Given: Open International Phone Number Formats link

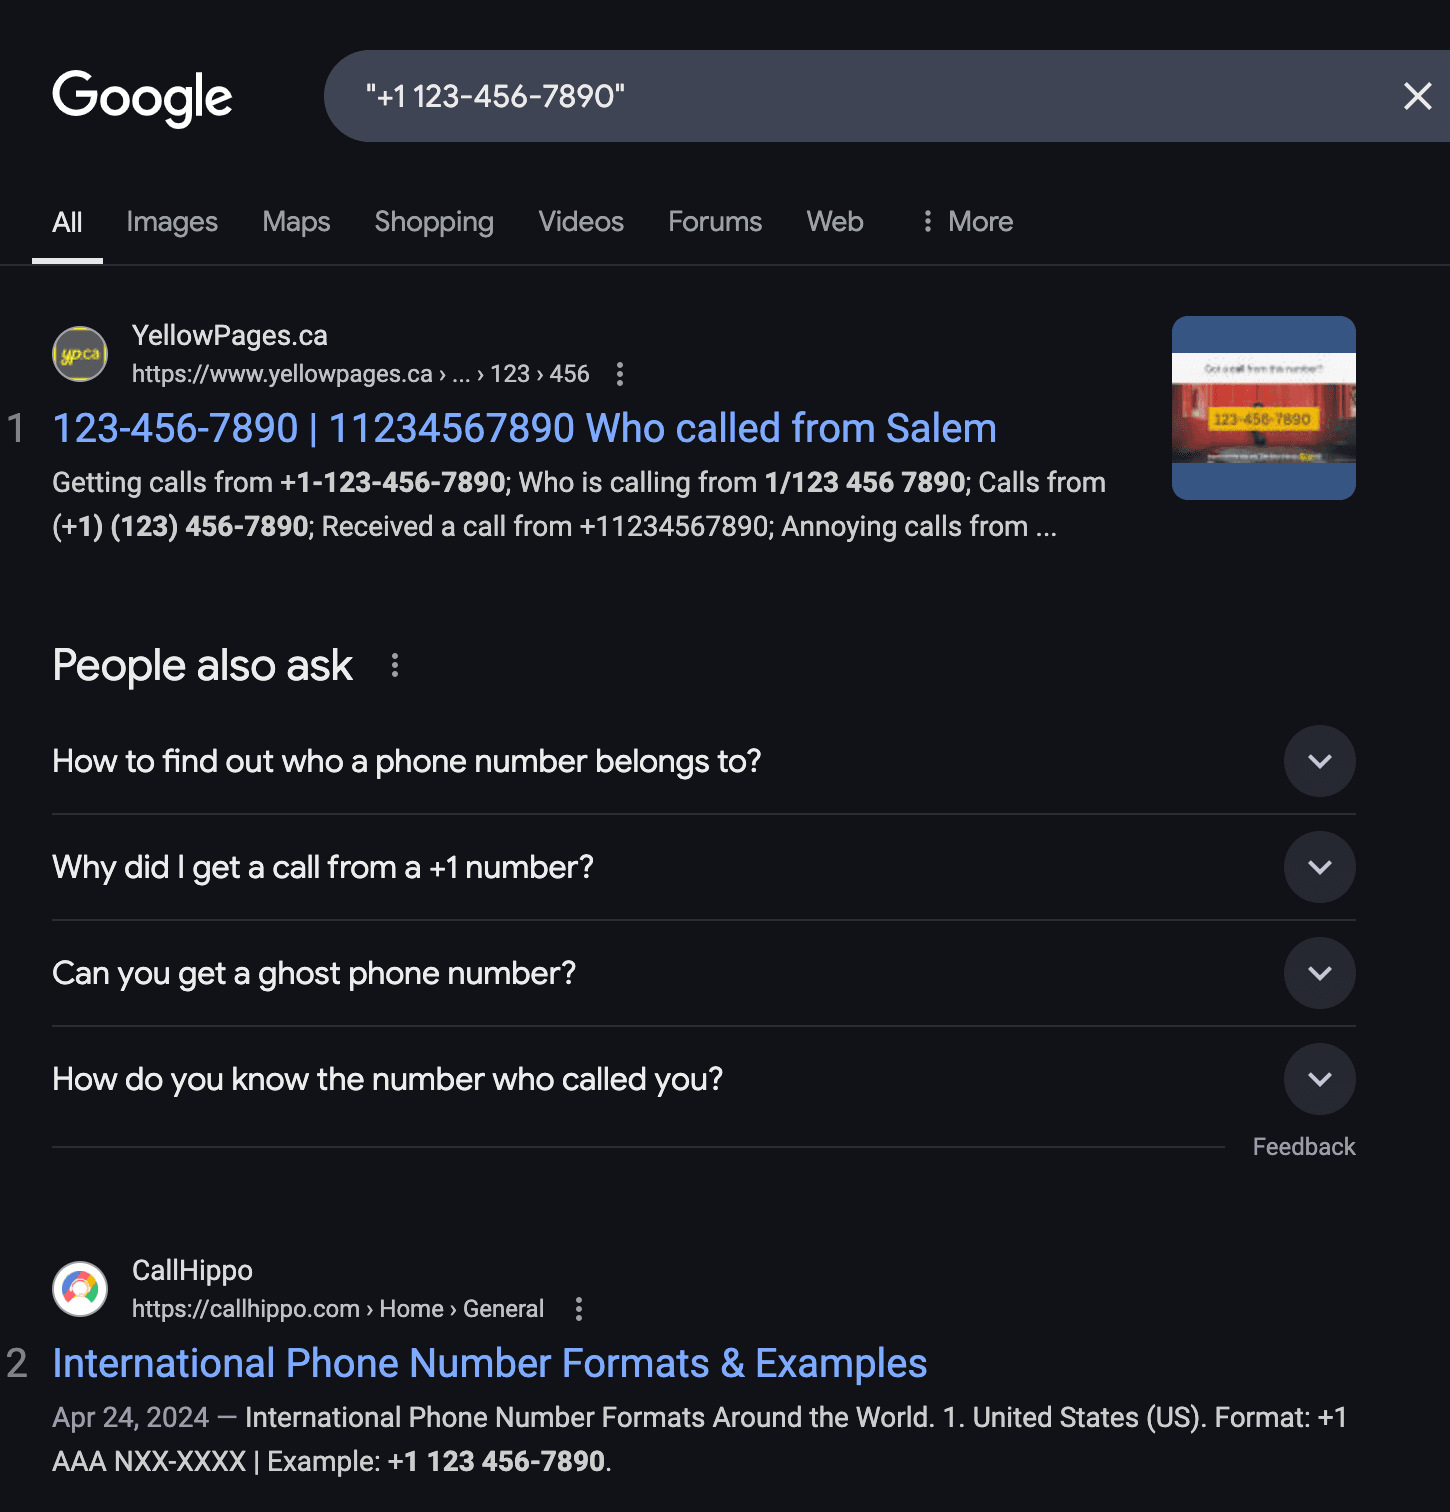Looking at the screenshot, I should 490,1364.
